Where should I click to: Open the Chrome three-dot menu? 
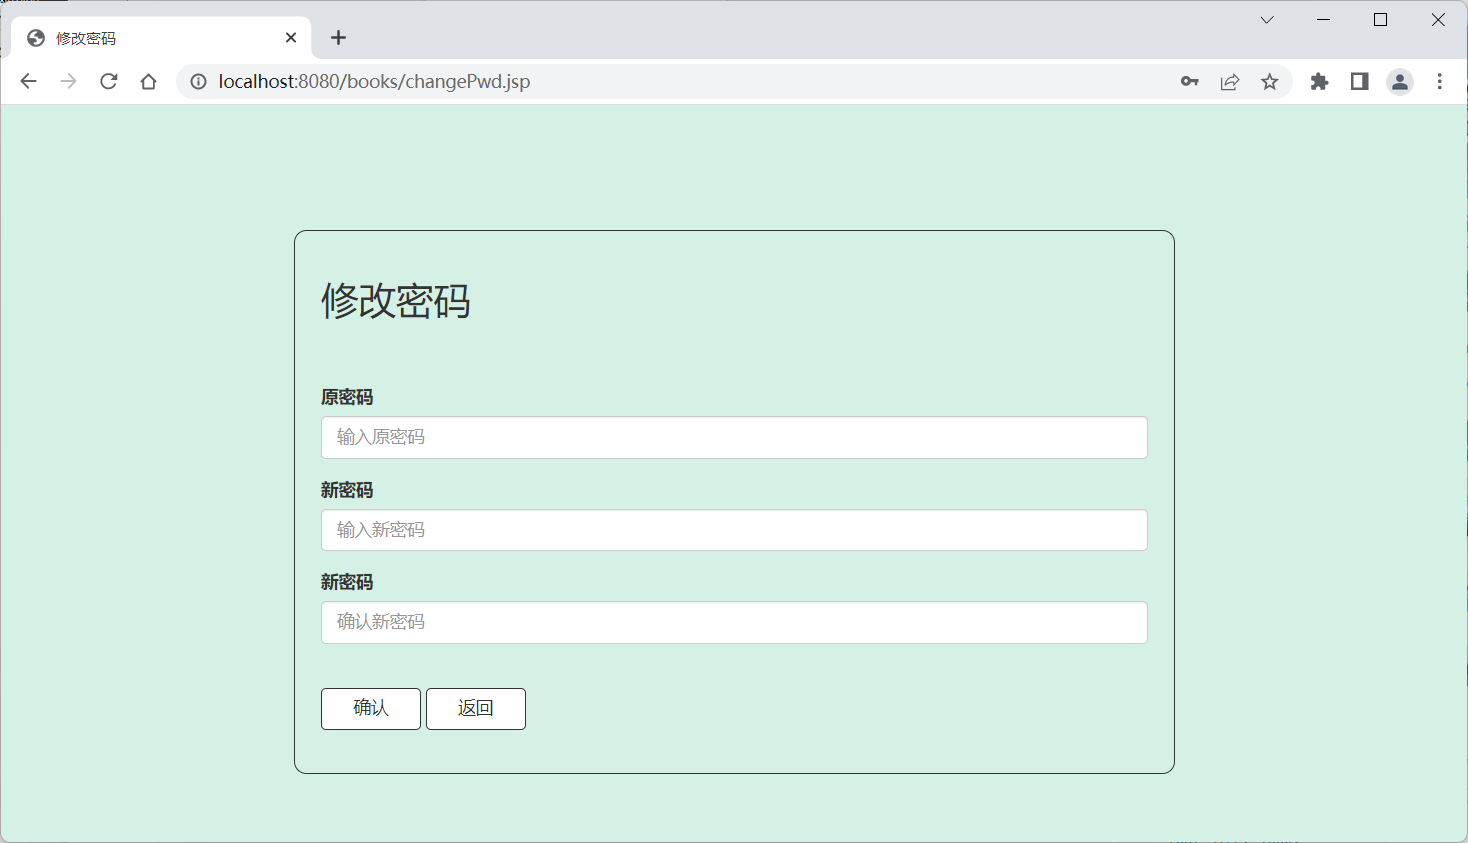coord(1440,82)
